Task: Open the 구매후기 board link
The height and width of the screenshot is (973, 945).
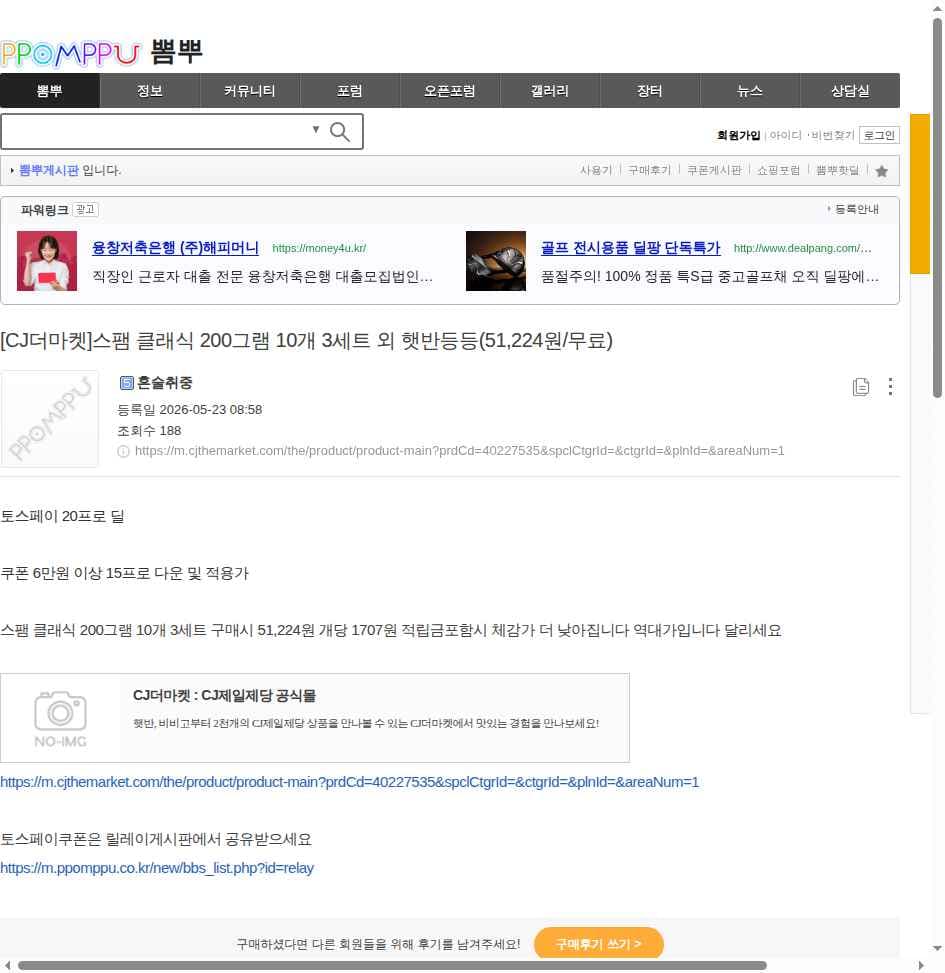Action: (649, 170)
